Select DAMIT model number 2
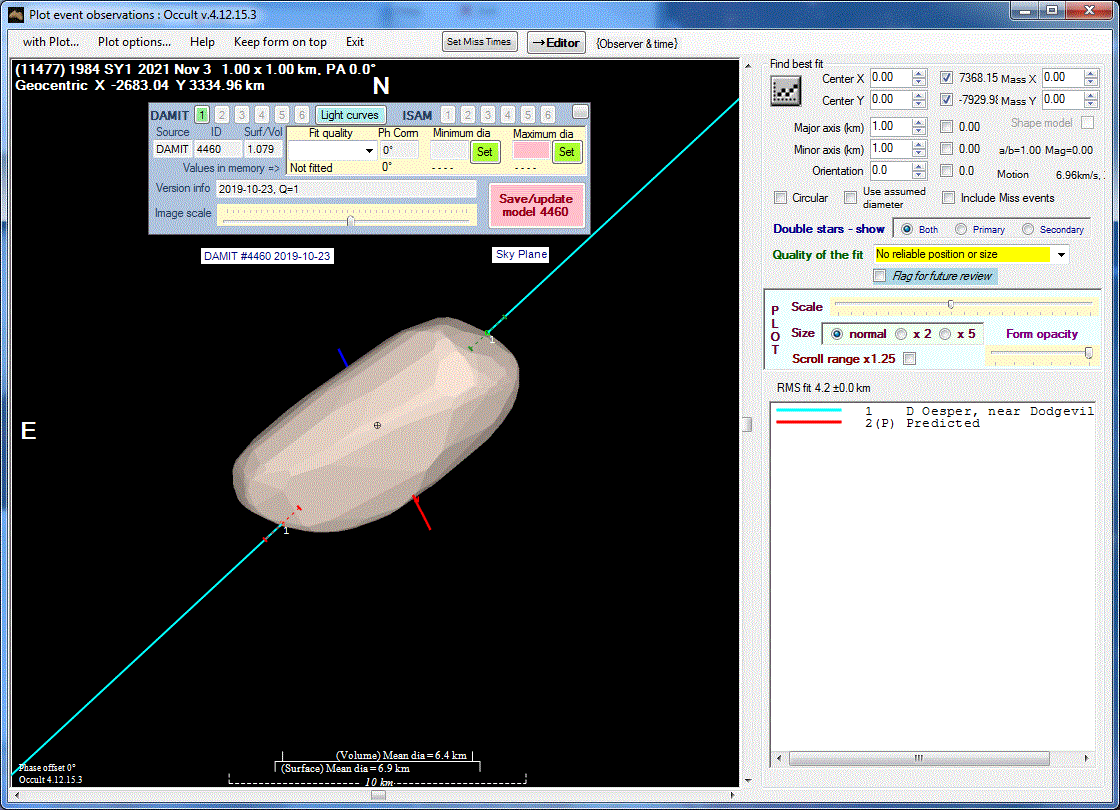Viewport: 1120px width, 810px height. (222, 114)
